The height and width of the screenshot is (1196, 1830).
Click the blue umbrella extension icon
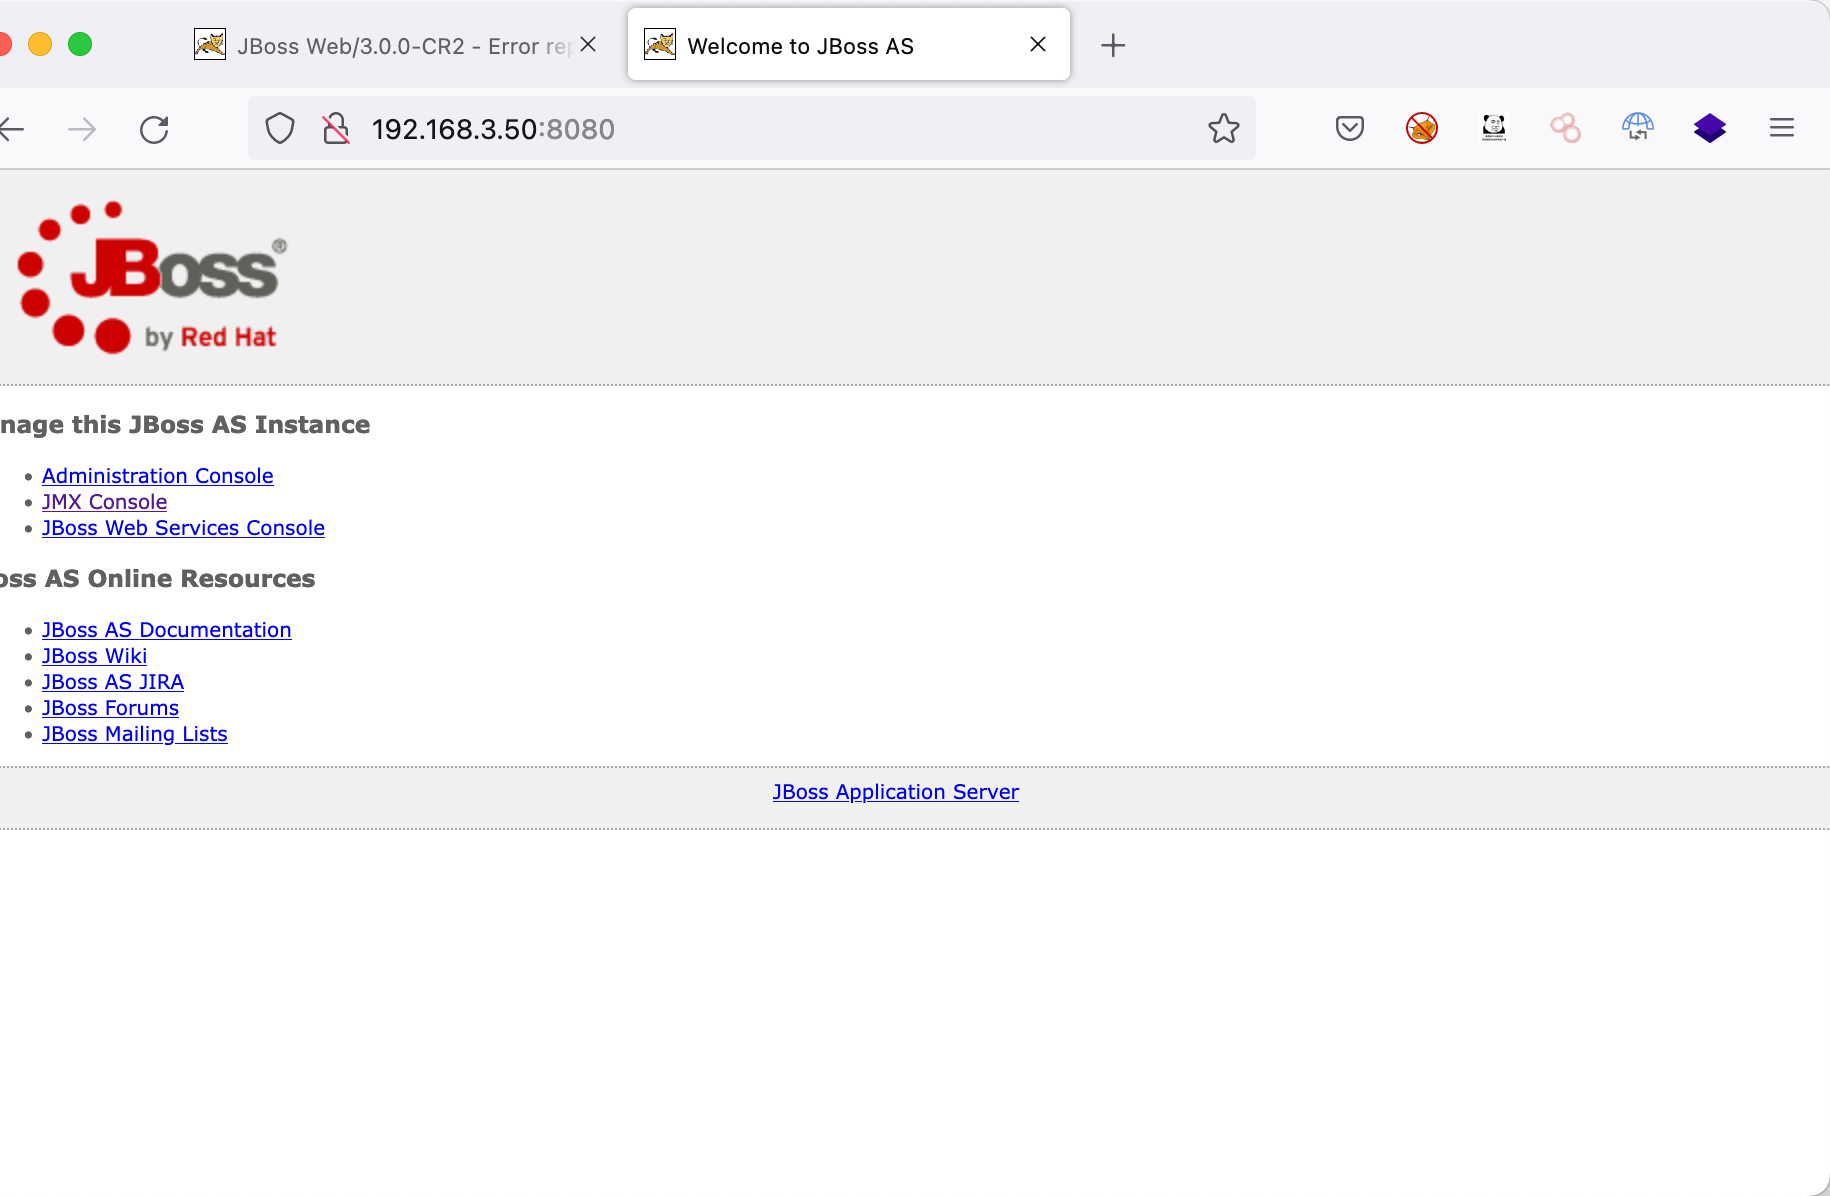[1637, 128]
